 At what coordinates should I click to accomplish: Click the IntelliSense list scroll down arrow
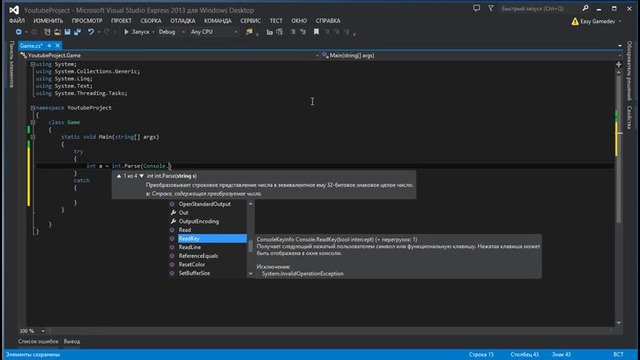(x=251, y=274)
